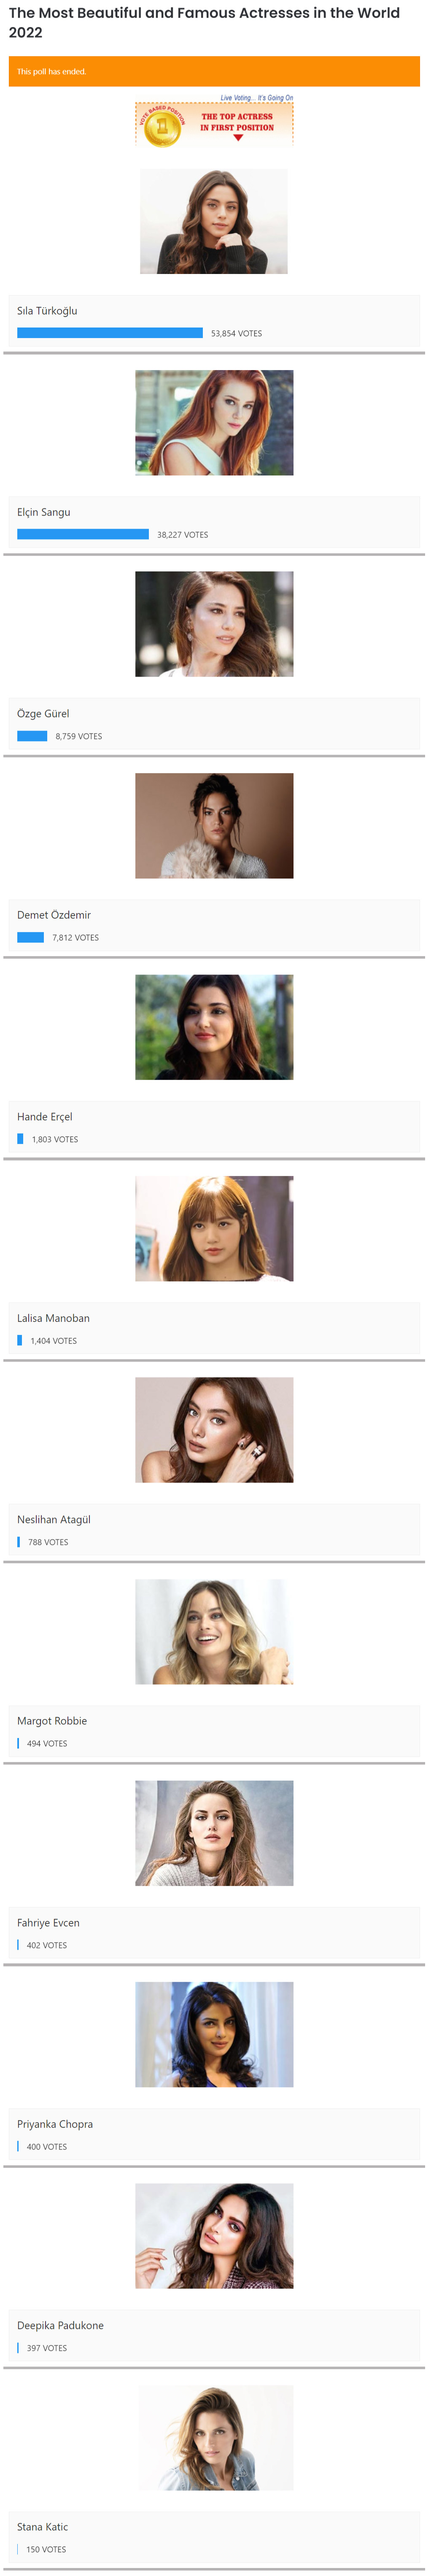Screen dimensions: 431x2576
Task: Click the orange poll has ended banner
Action: click(x=214, y=71)
